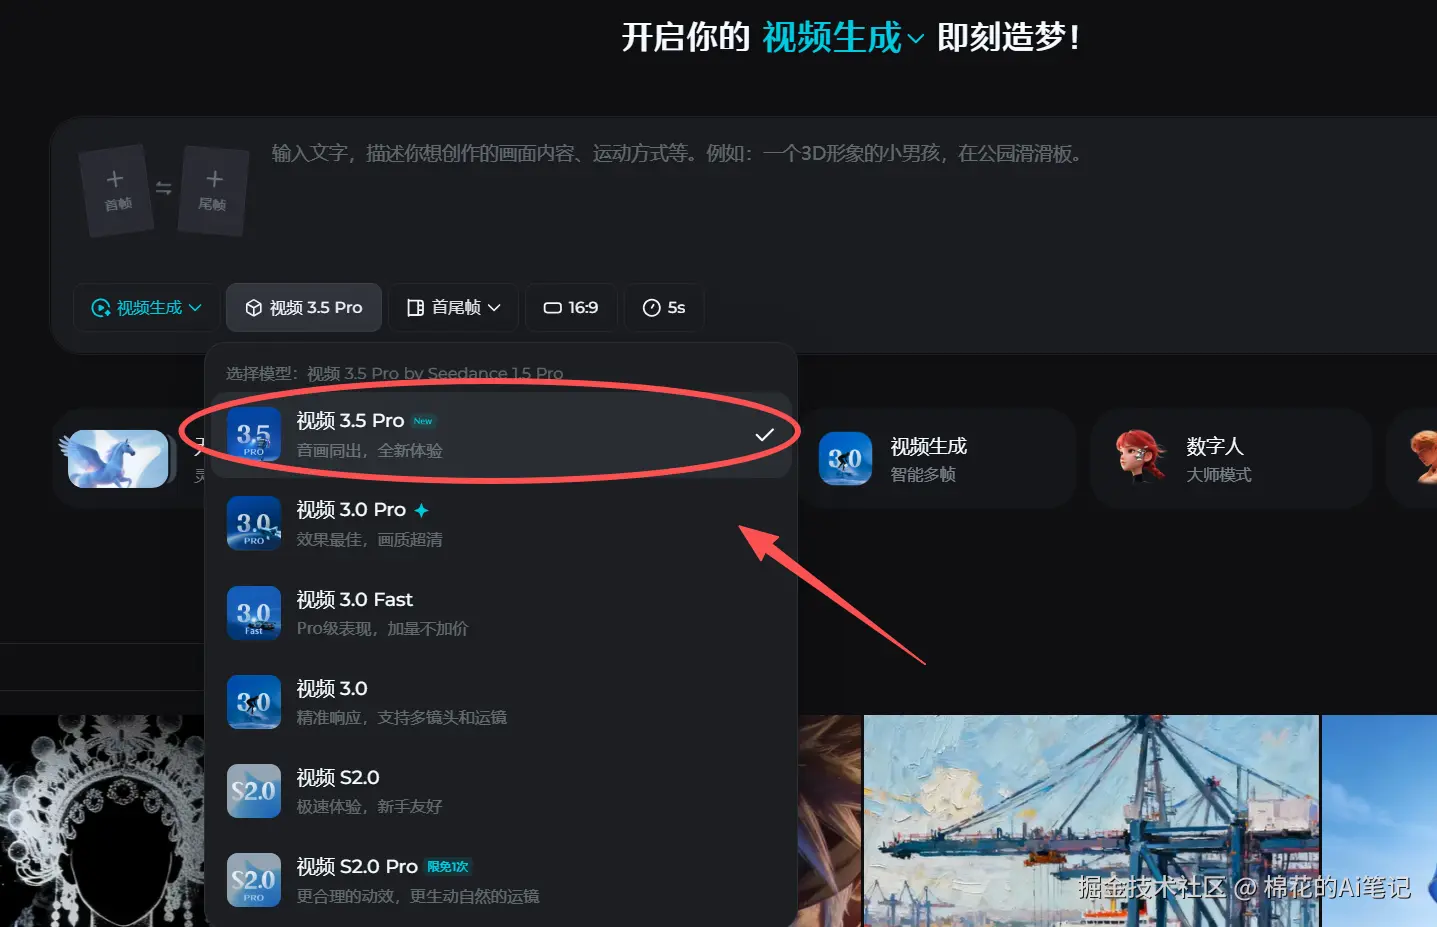The width and height of the screenshot is (1437, 927).
Task: Expand the 首尾帧 frame mode dropdown
Action: click(x=453, y=308)
